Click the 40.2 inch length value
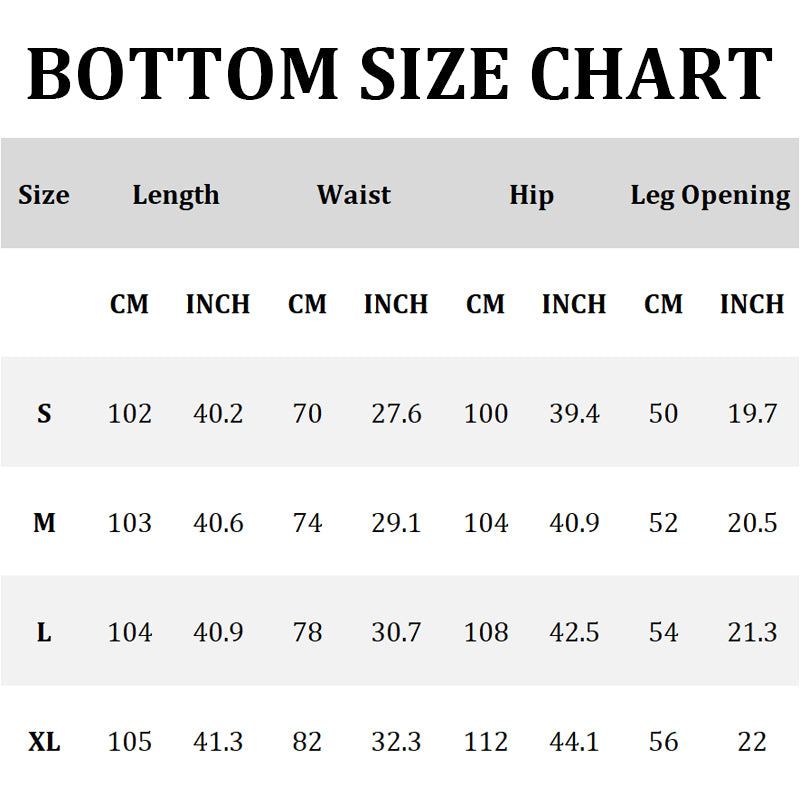The height and width of the screenshot is (800, 800). tap(218, 413)
